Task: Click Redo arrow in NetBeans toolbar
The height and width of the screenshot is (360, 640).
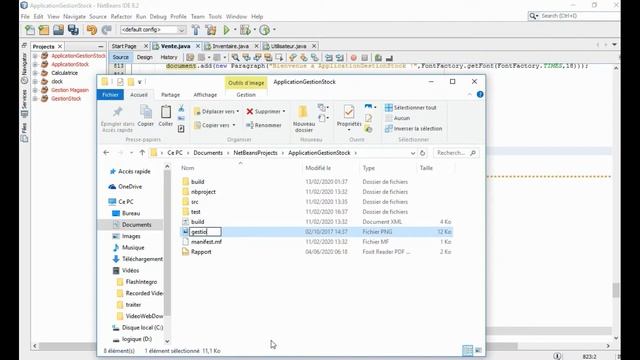Action: click(107, 30)
